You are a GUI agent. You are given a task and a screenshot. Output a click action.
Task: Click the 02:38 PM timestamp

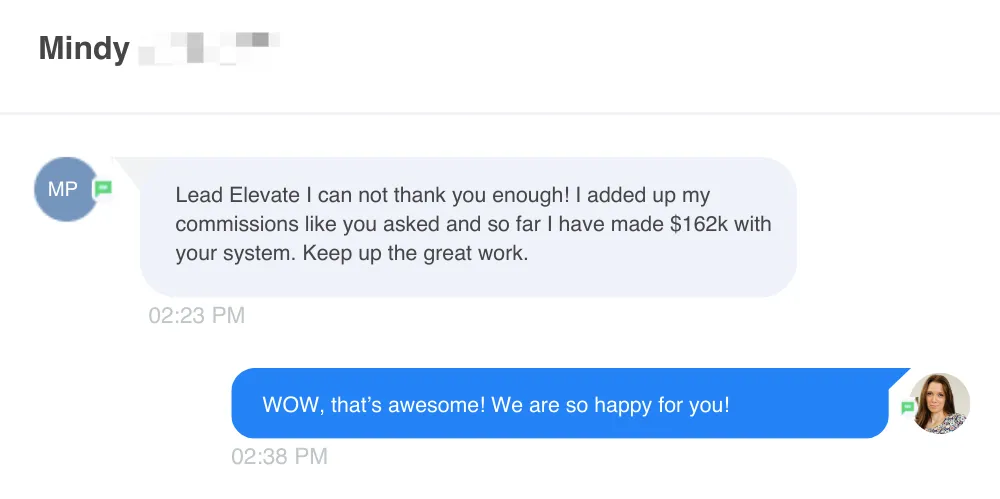[x=279, y=456]
